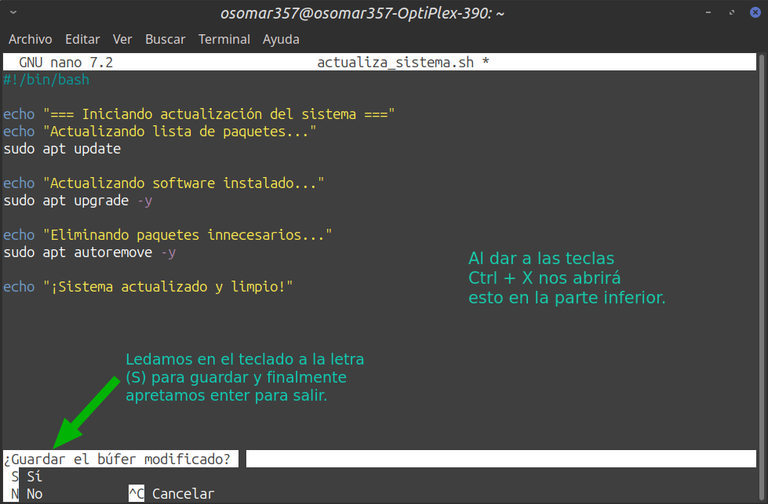
Task: Click the terminal vertical scrollbar
Action: (x=762, y=277)
